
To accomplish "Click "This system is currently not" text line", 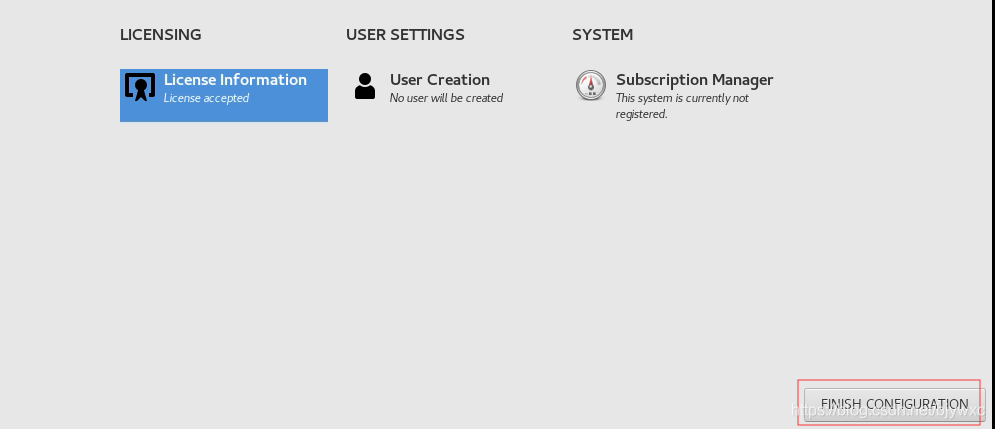I will click(x=682, y=98).
